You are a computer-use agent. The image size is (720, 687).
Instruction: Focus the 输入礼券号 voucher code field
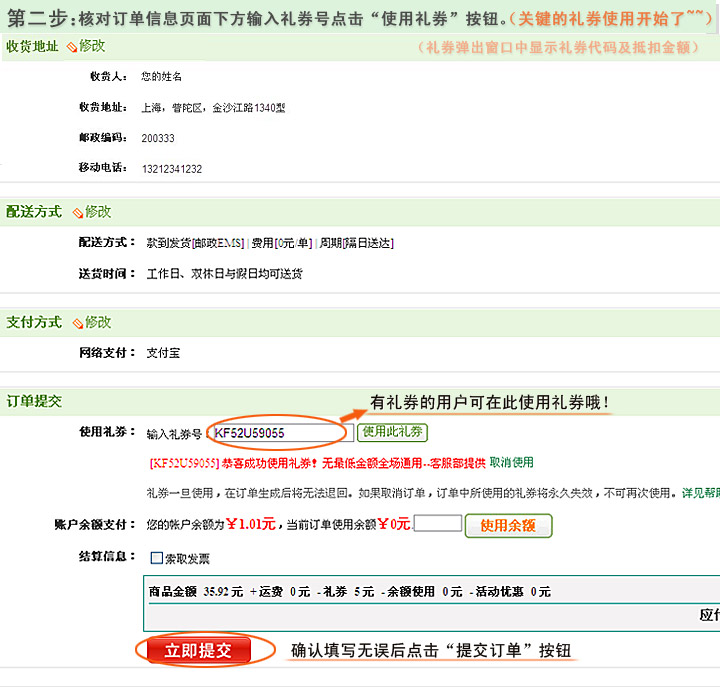click(280, 433)
